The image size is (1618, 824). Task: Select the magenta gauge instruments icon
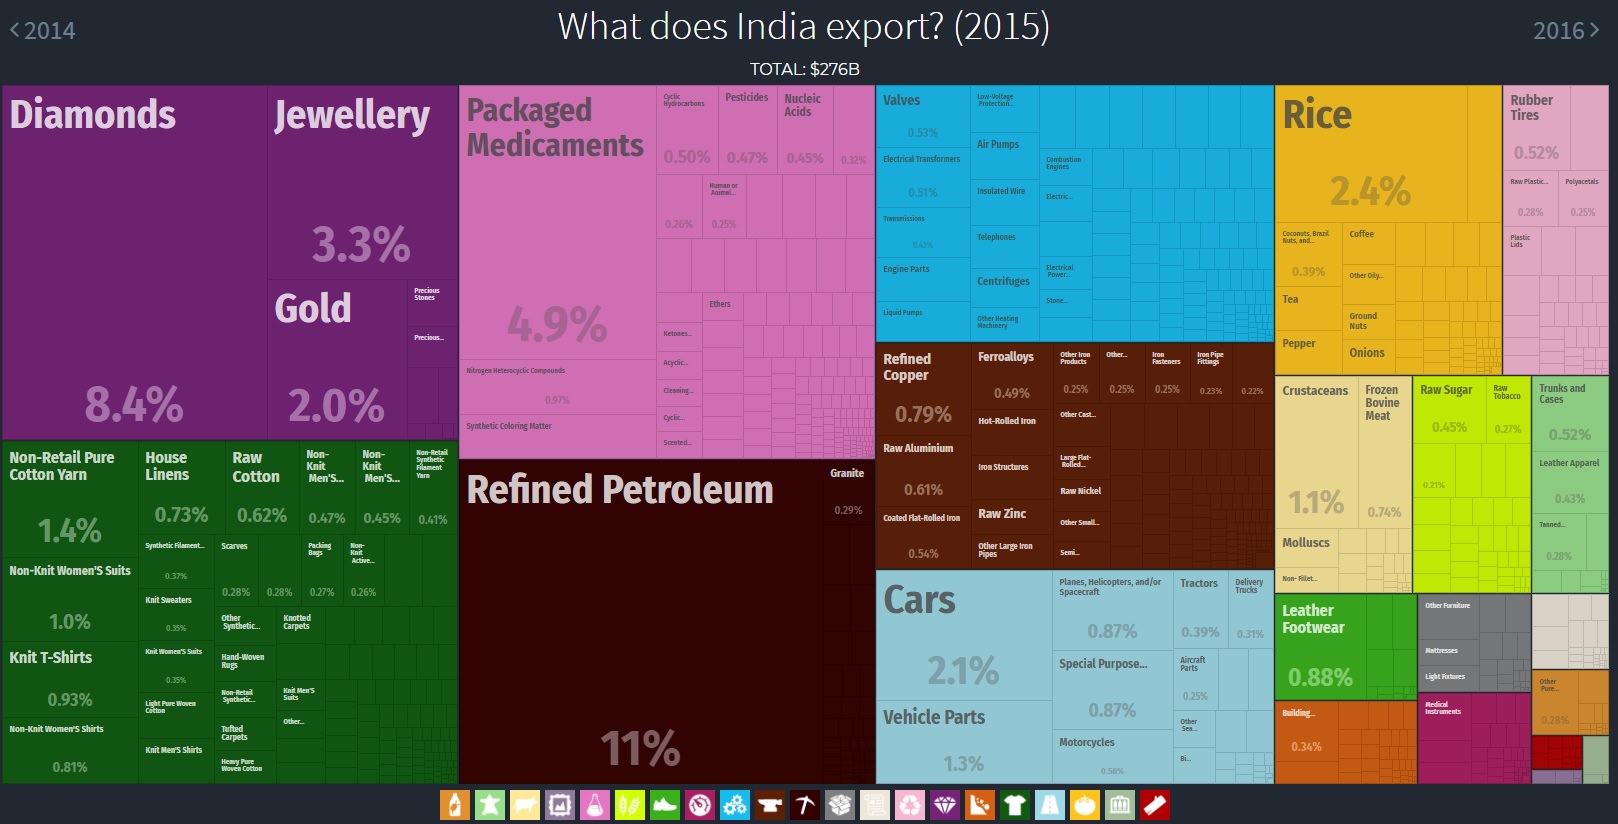[700, 805]
